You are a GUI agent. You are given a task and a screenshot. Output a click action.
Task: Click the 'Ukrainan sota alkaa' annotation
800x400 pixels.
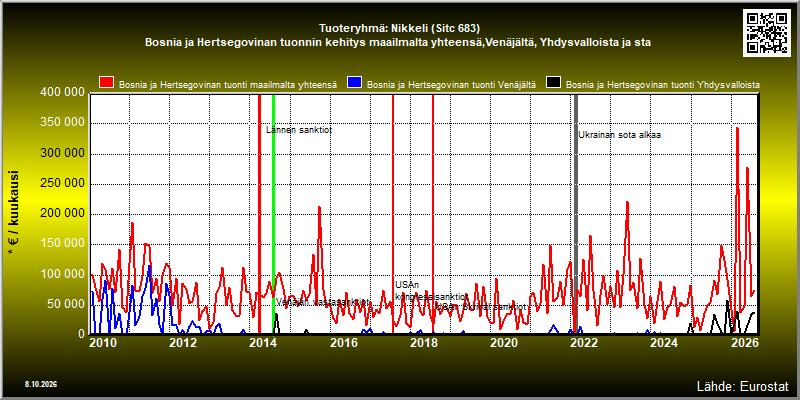point(619,135)
